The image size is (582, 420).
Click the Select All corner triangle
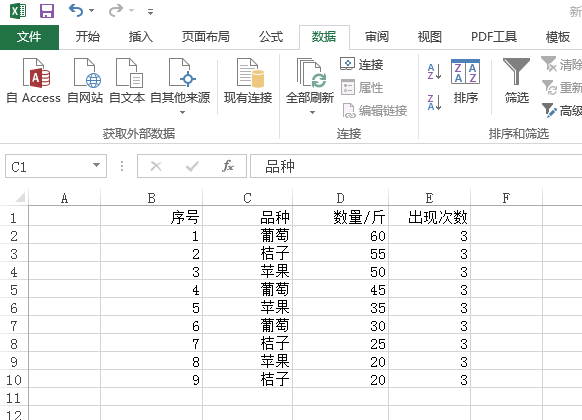tap(20, 197)
